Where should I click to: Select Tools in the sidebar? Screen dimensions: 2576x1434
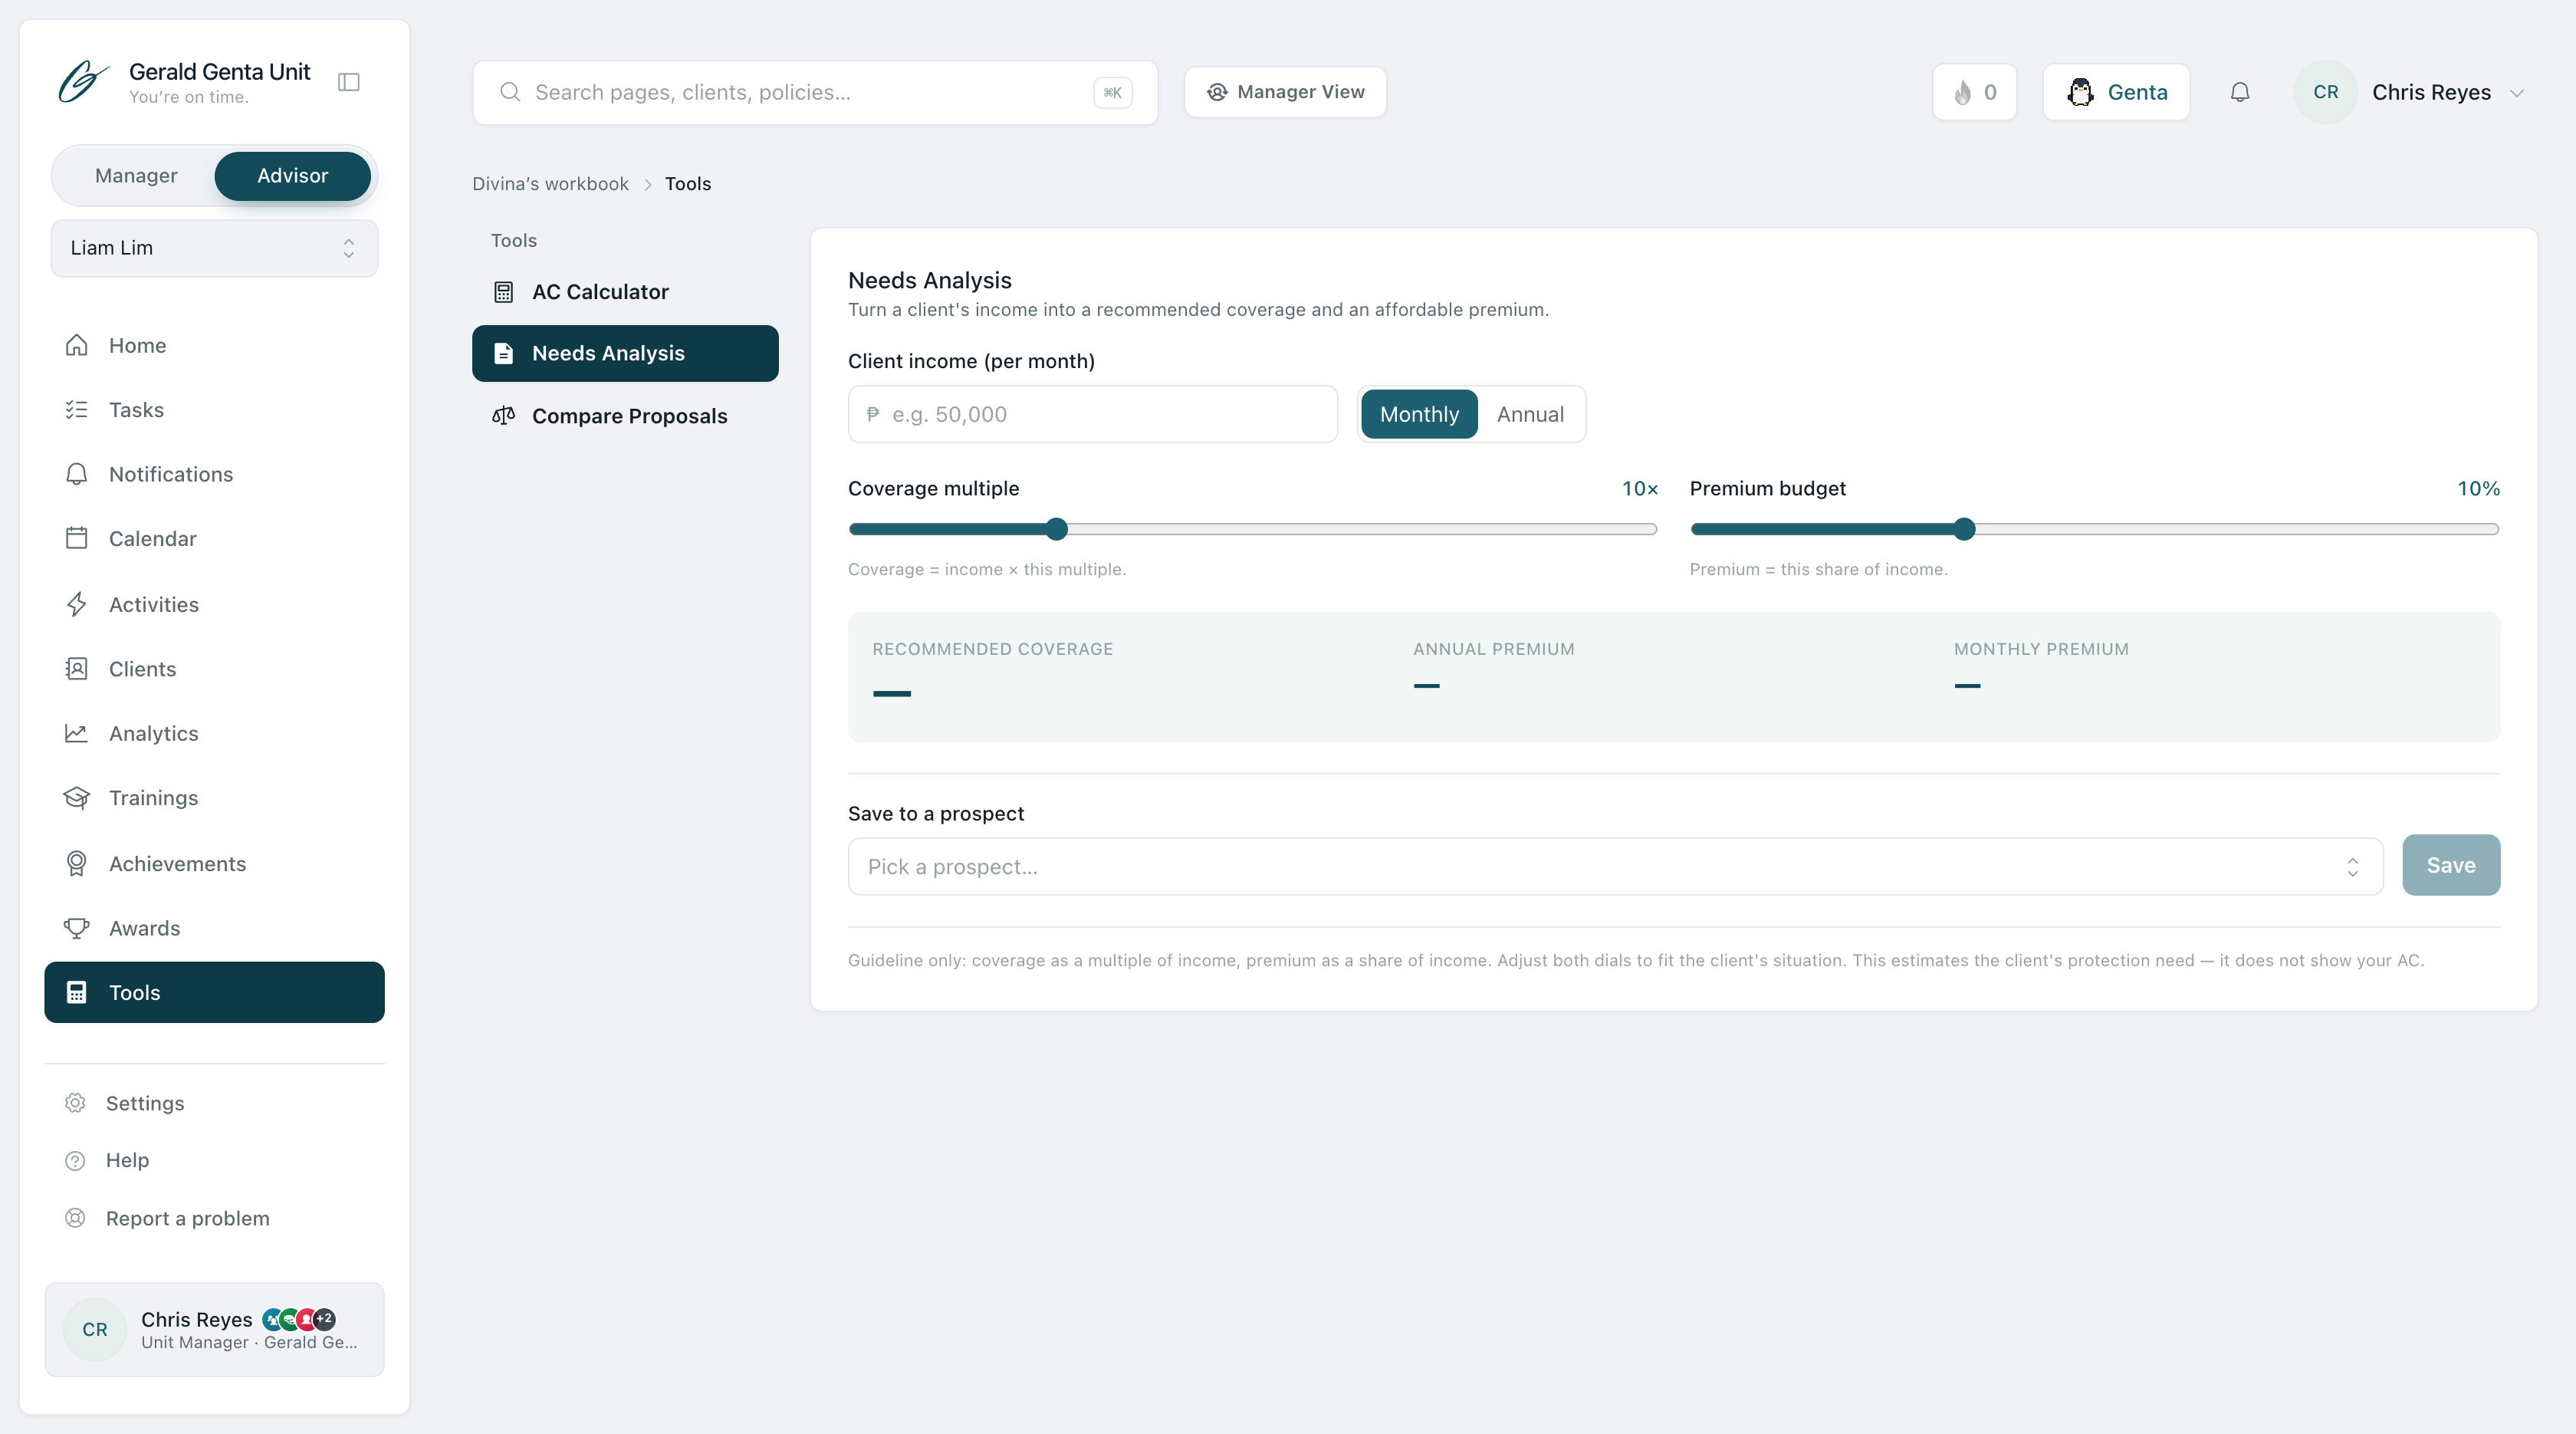(x=214, y=992)
